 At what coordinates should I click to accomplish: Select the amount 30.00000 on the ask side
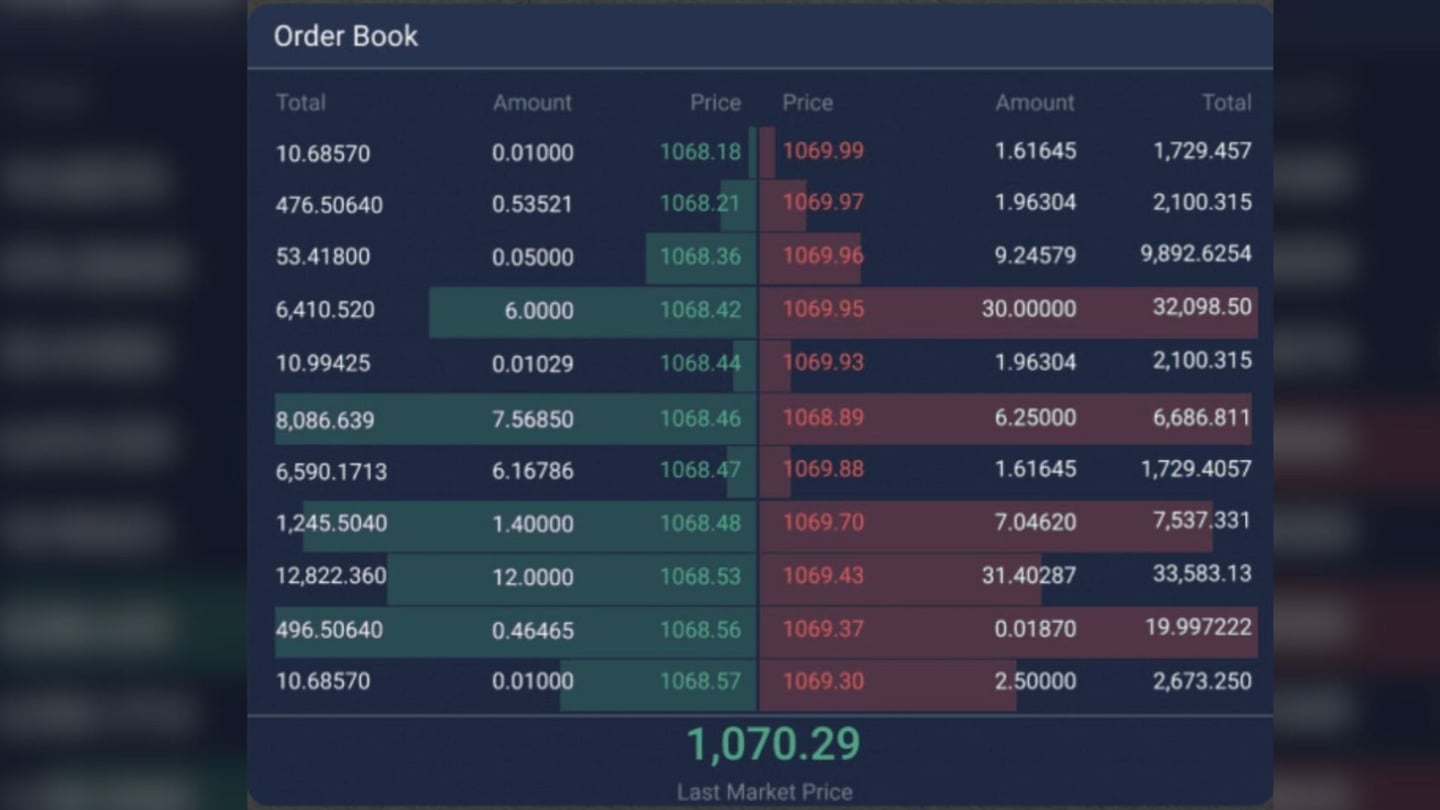point(1035,310)
